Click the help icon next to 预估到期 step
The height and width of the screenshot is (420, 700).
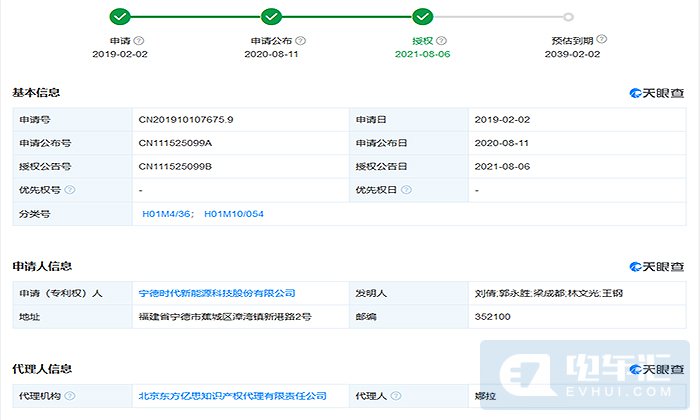(601, 39)
